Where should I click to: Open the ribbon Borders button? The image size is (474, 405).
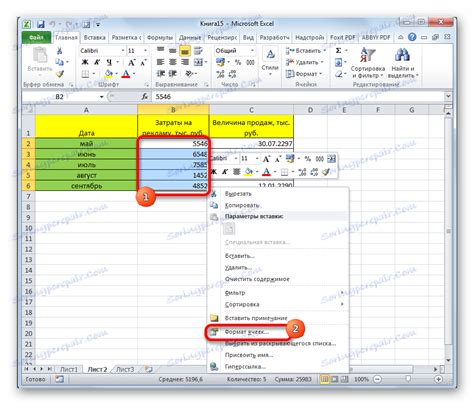click(x=86, y=74)
